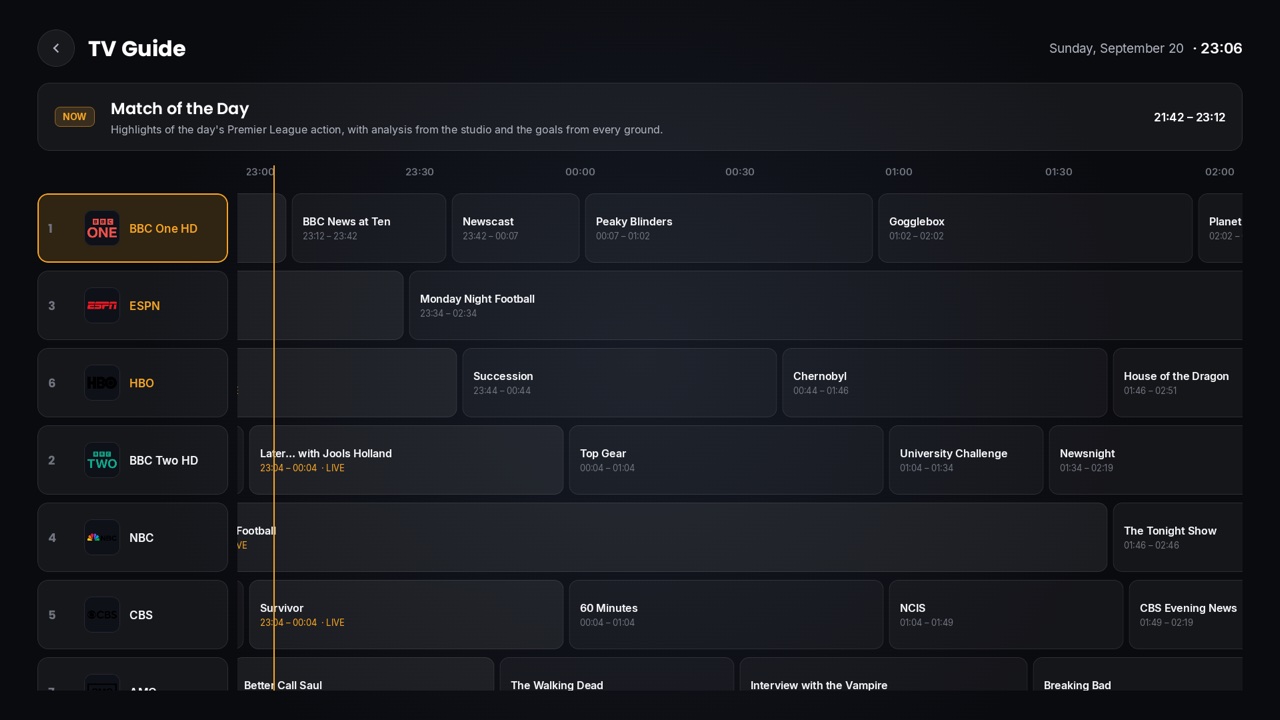
Task: Click the 21:42 – 23:12 time range
Action: 1190,117
